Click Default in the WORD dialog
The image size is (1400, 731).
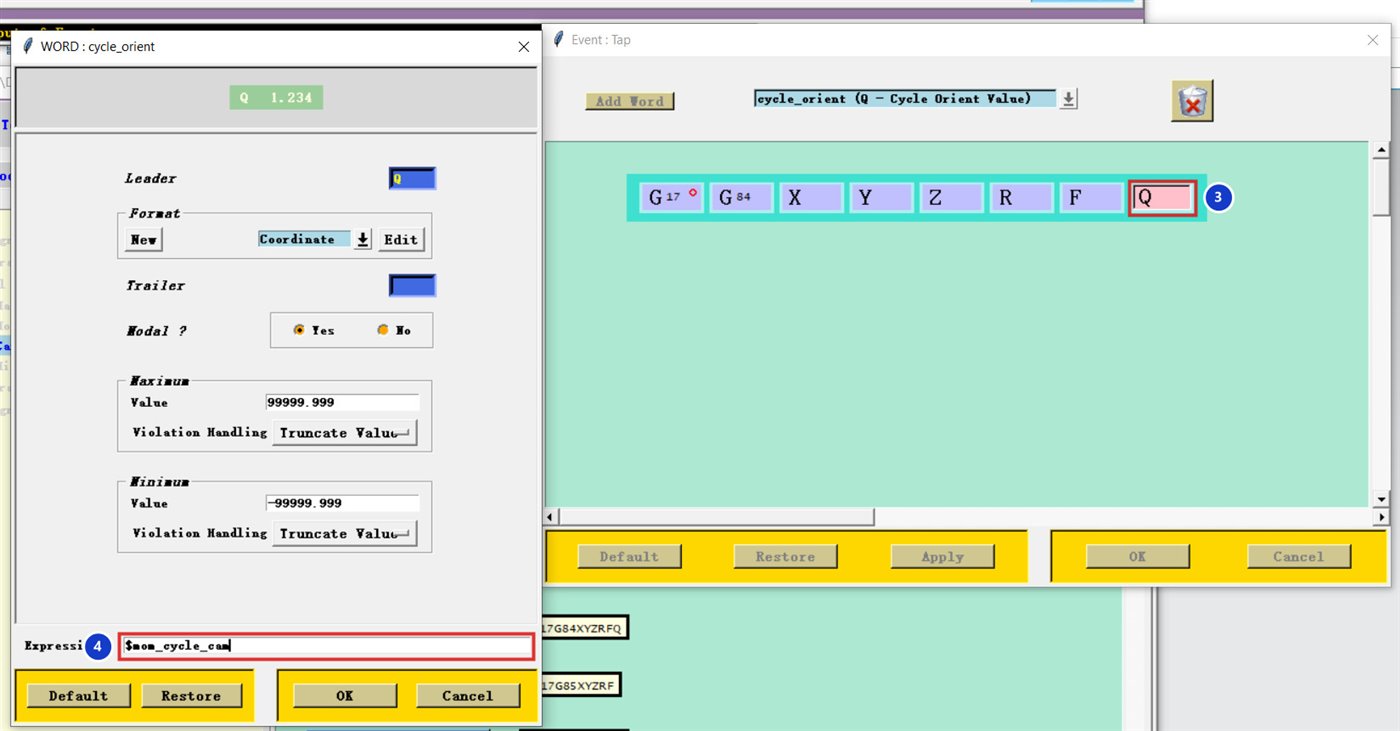click(x=78, y=696)
